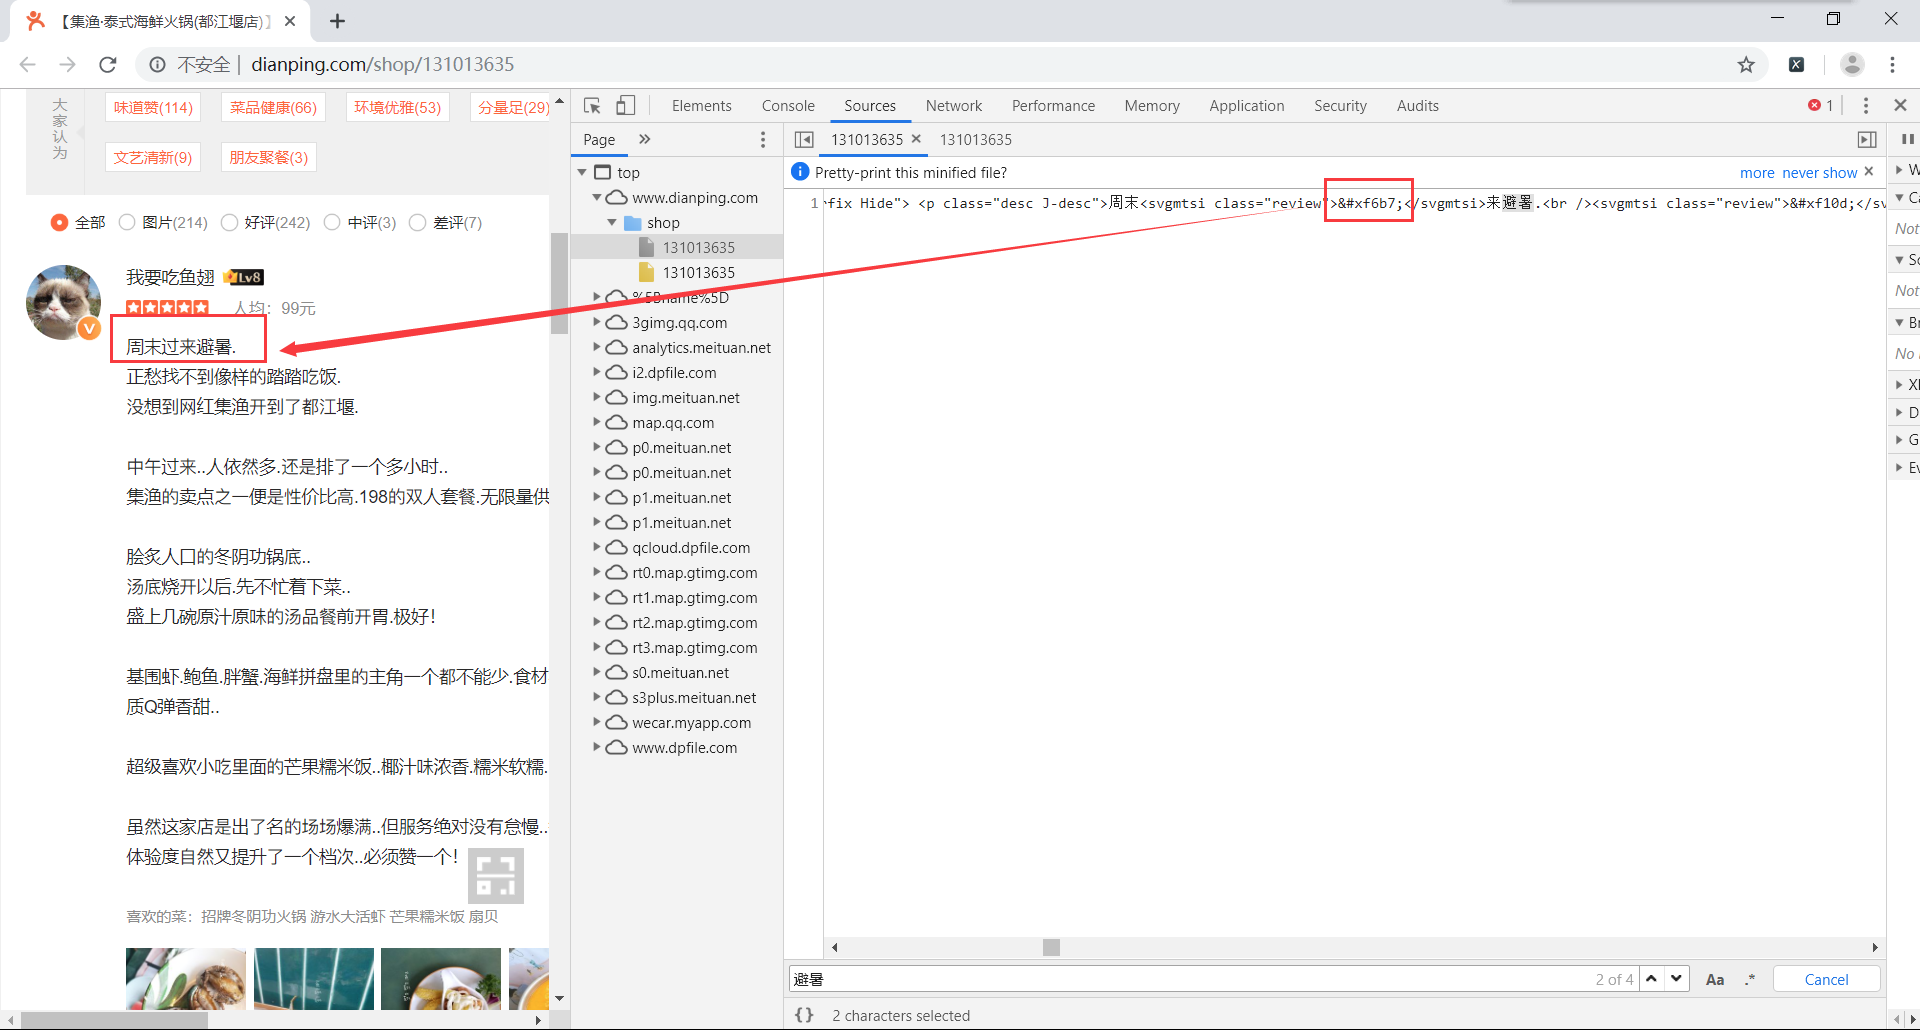Open DevTools customize three-dot menu
Image resolution: width=1920 pixels, height=1030 pixels.
1865,105
